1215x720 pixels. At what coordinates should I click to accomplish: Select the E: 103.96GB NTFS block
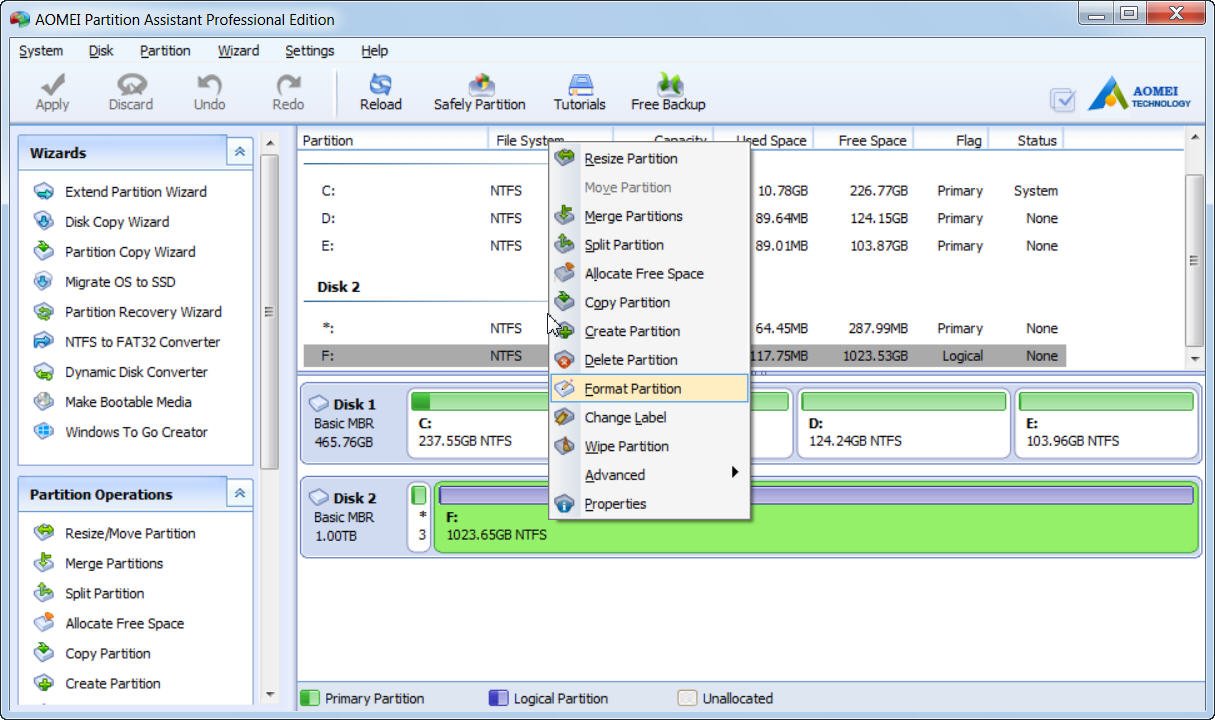coord(1107,425)
